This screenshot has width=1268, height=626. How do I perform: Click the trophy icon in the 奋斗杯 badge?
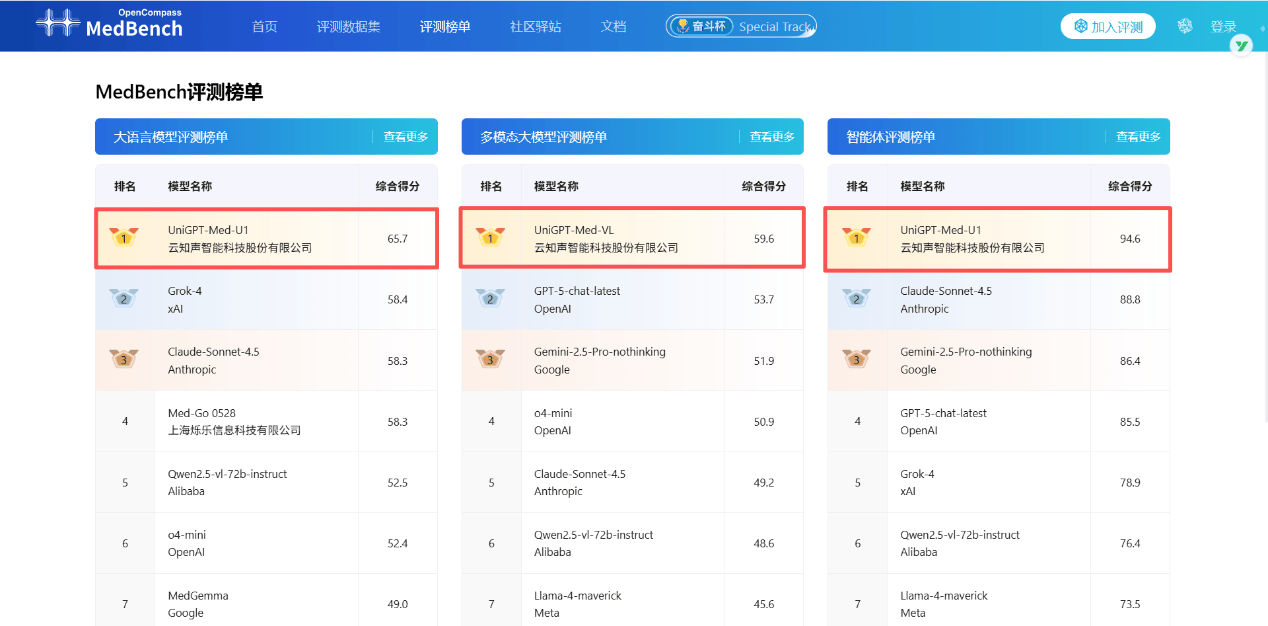coord(684,26)
